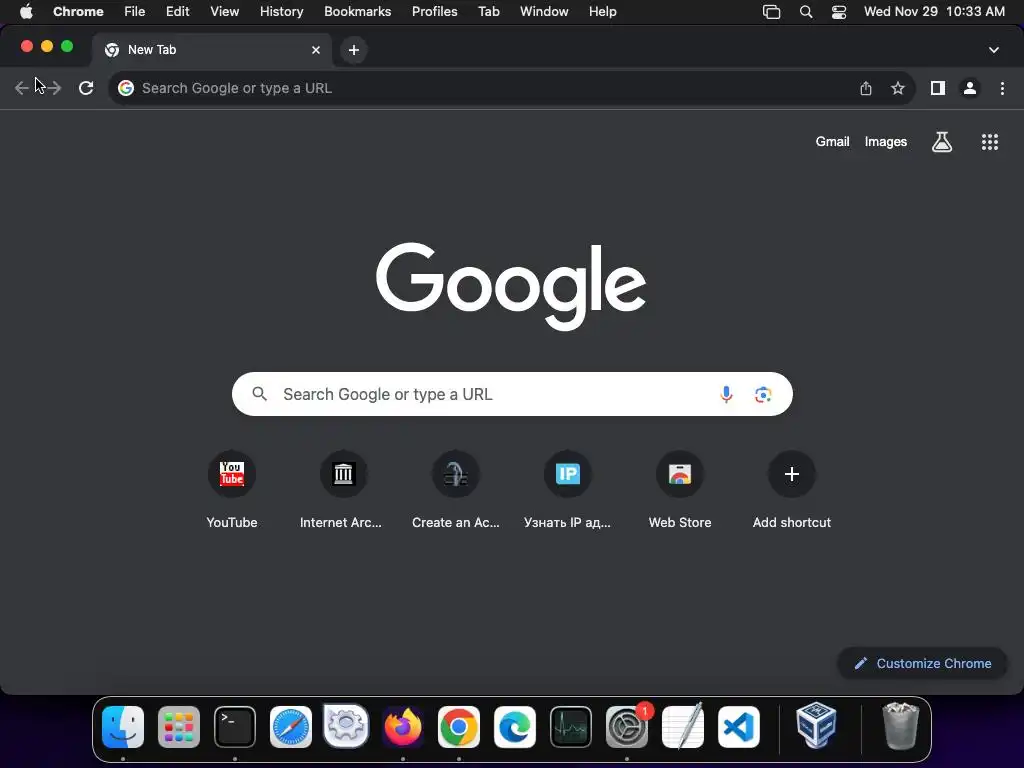
Task: Reload the current page
Action: (x=86, y=88)
